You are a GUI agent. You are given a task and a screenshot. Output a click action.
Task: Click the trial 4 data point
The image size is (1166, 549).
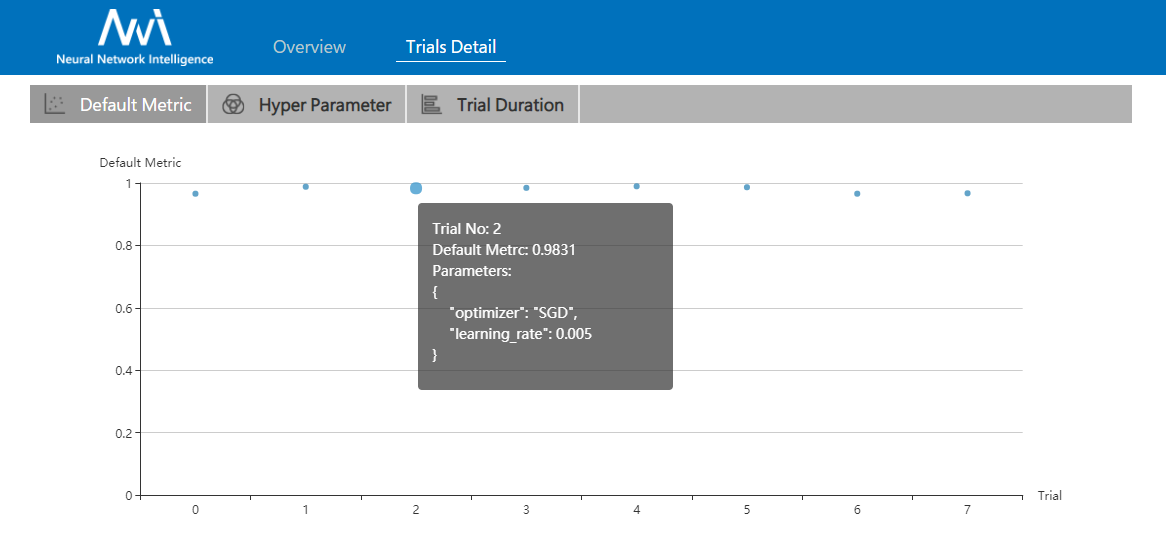click(x=637, y=186)
